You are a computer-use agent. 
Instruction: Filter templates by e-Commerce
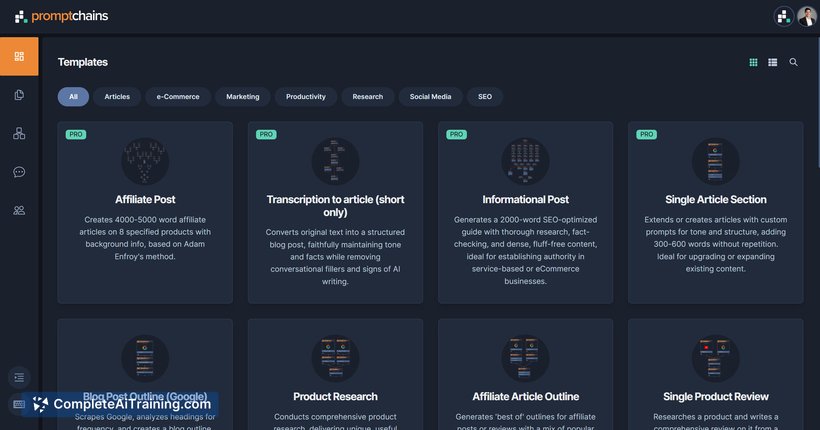pos(178,97)
